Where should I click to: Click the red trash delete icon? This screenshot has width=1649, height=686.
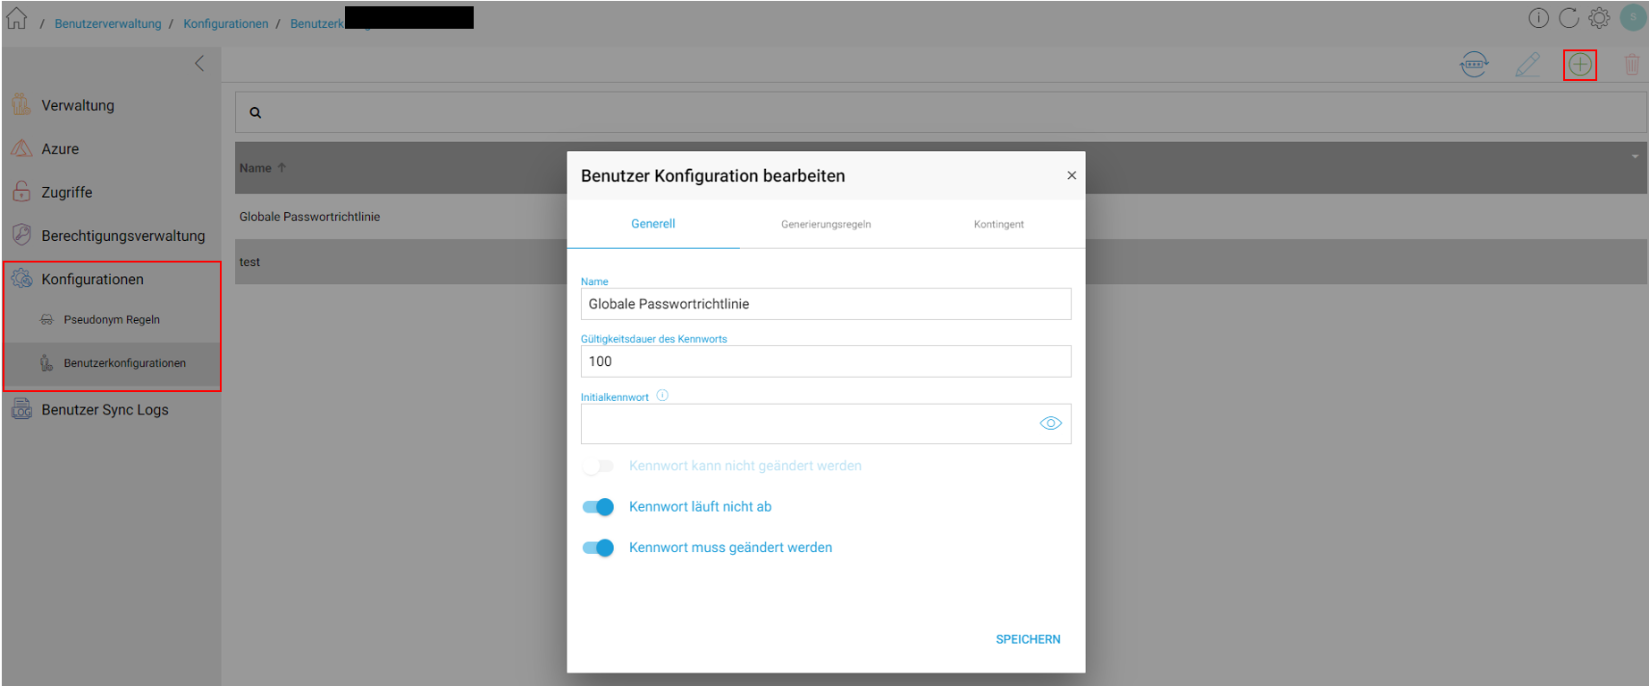click(x=1632, y=65)
